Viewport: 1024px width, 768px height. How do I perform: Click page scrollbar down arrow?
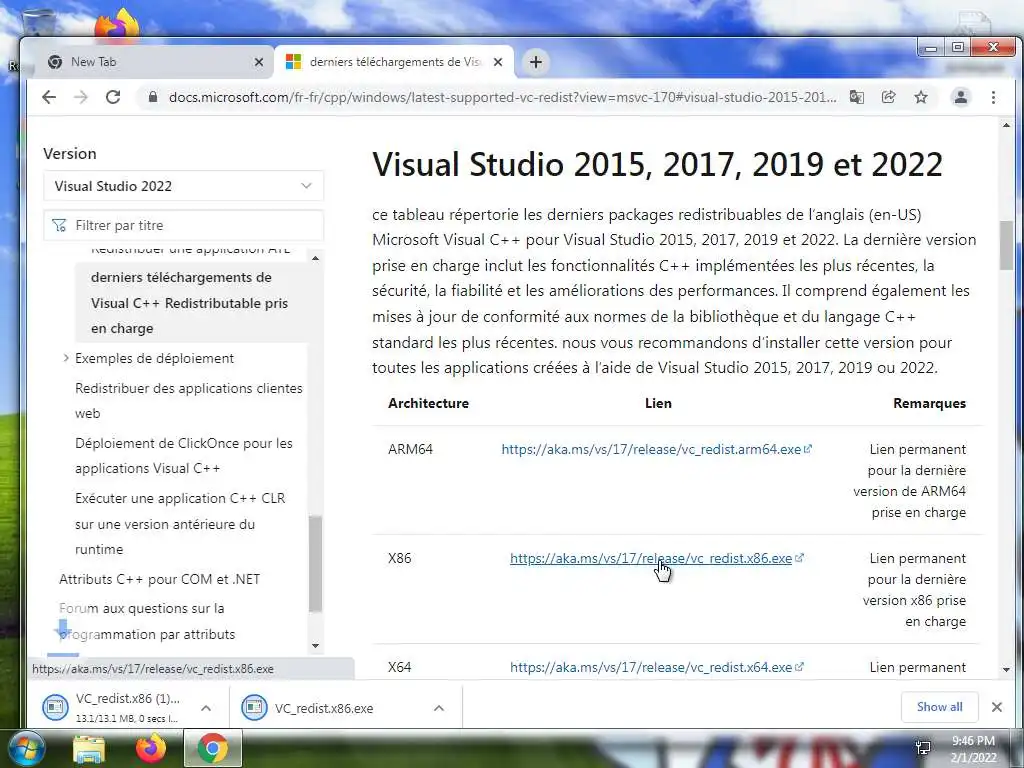coord(1006,669)
